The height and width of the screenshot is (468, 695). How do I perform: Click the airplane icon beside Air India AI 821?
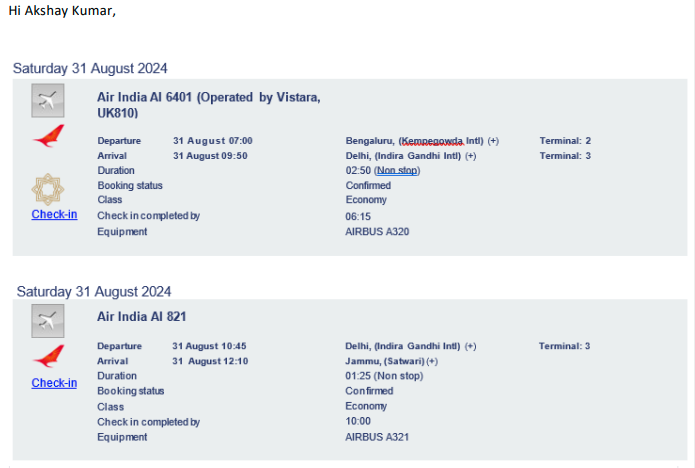[48, 321]
